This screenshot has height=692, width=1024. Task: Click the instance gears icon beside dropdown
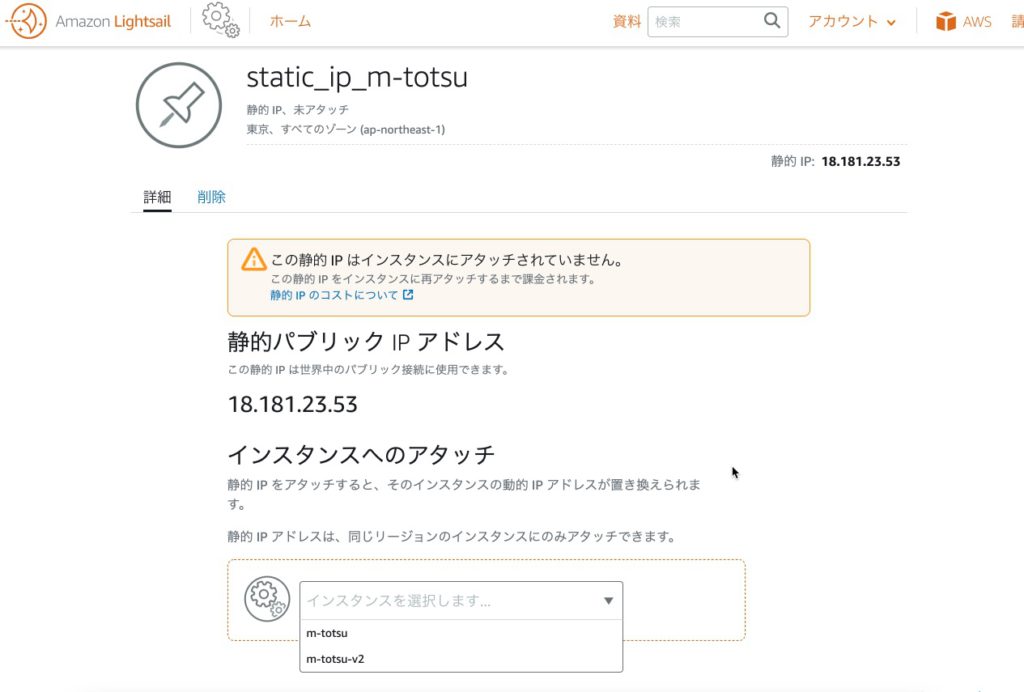tap(267, 599)
